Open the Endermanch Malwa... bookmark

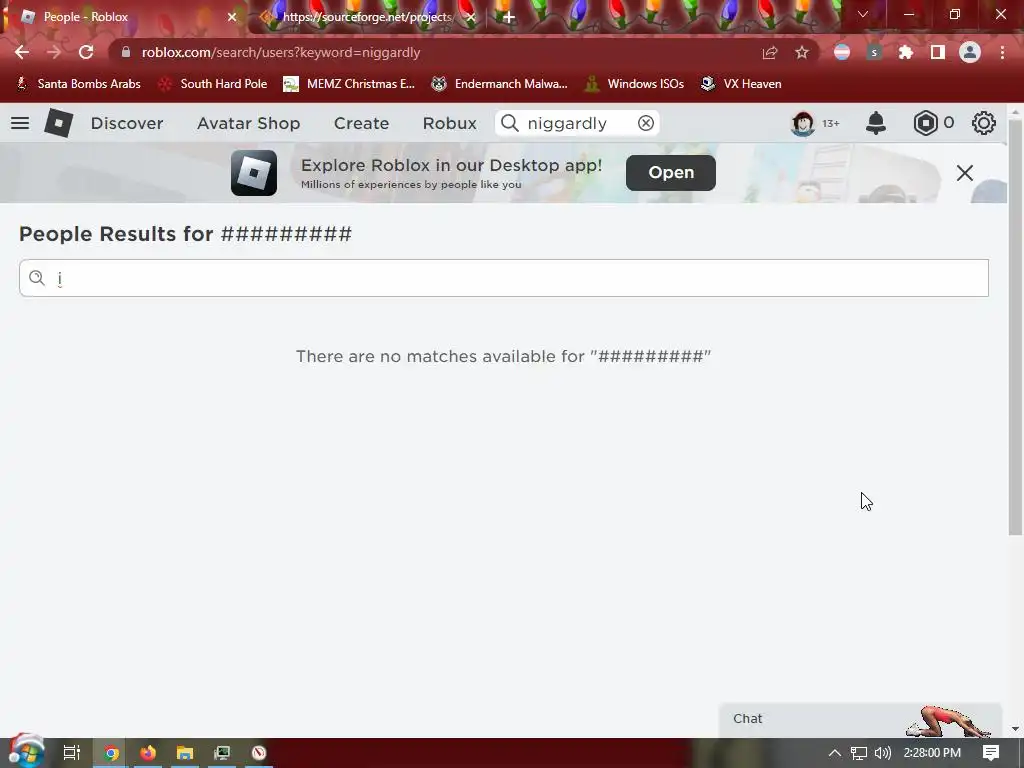click(x=500, y=84)
